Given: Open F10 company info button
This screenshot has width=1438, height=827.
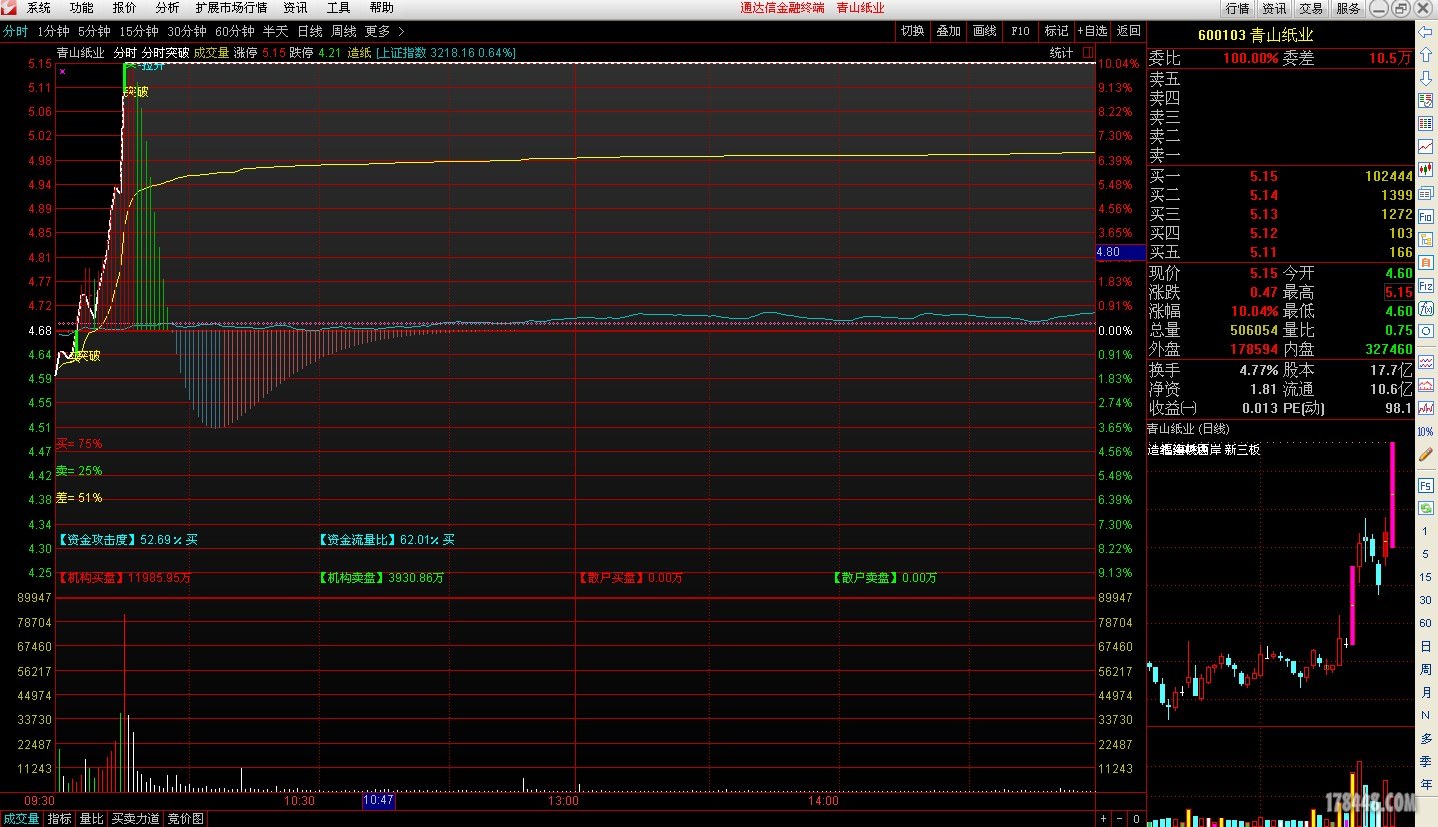Looking at the screenshot, I should click(x=1020, y=31).
